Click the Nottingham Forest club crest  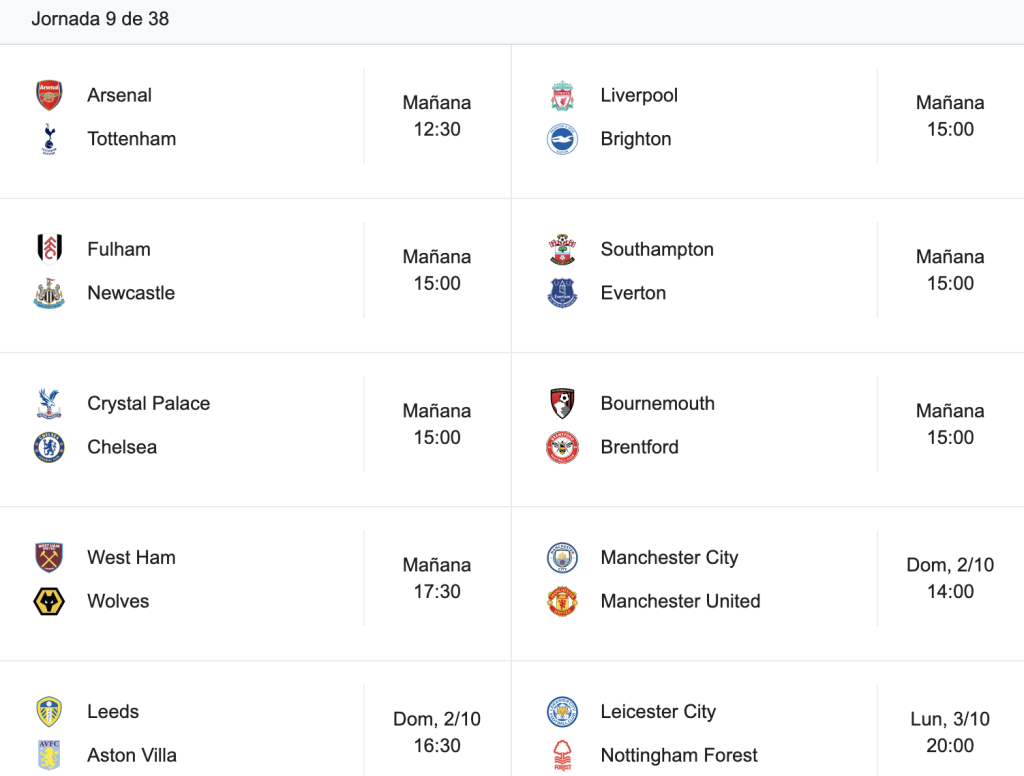[562, 755]
